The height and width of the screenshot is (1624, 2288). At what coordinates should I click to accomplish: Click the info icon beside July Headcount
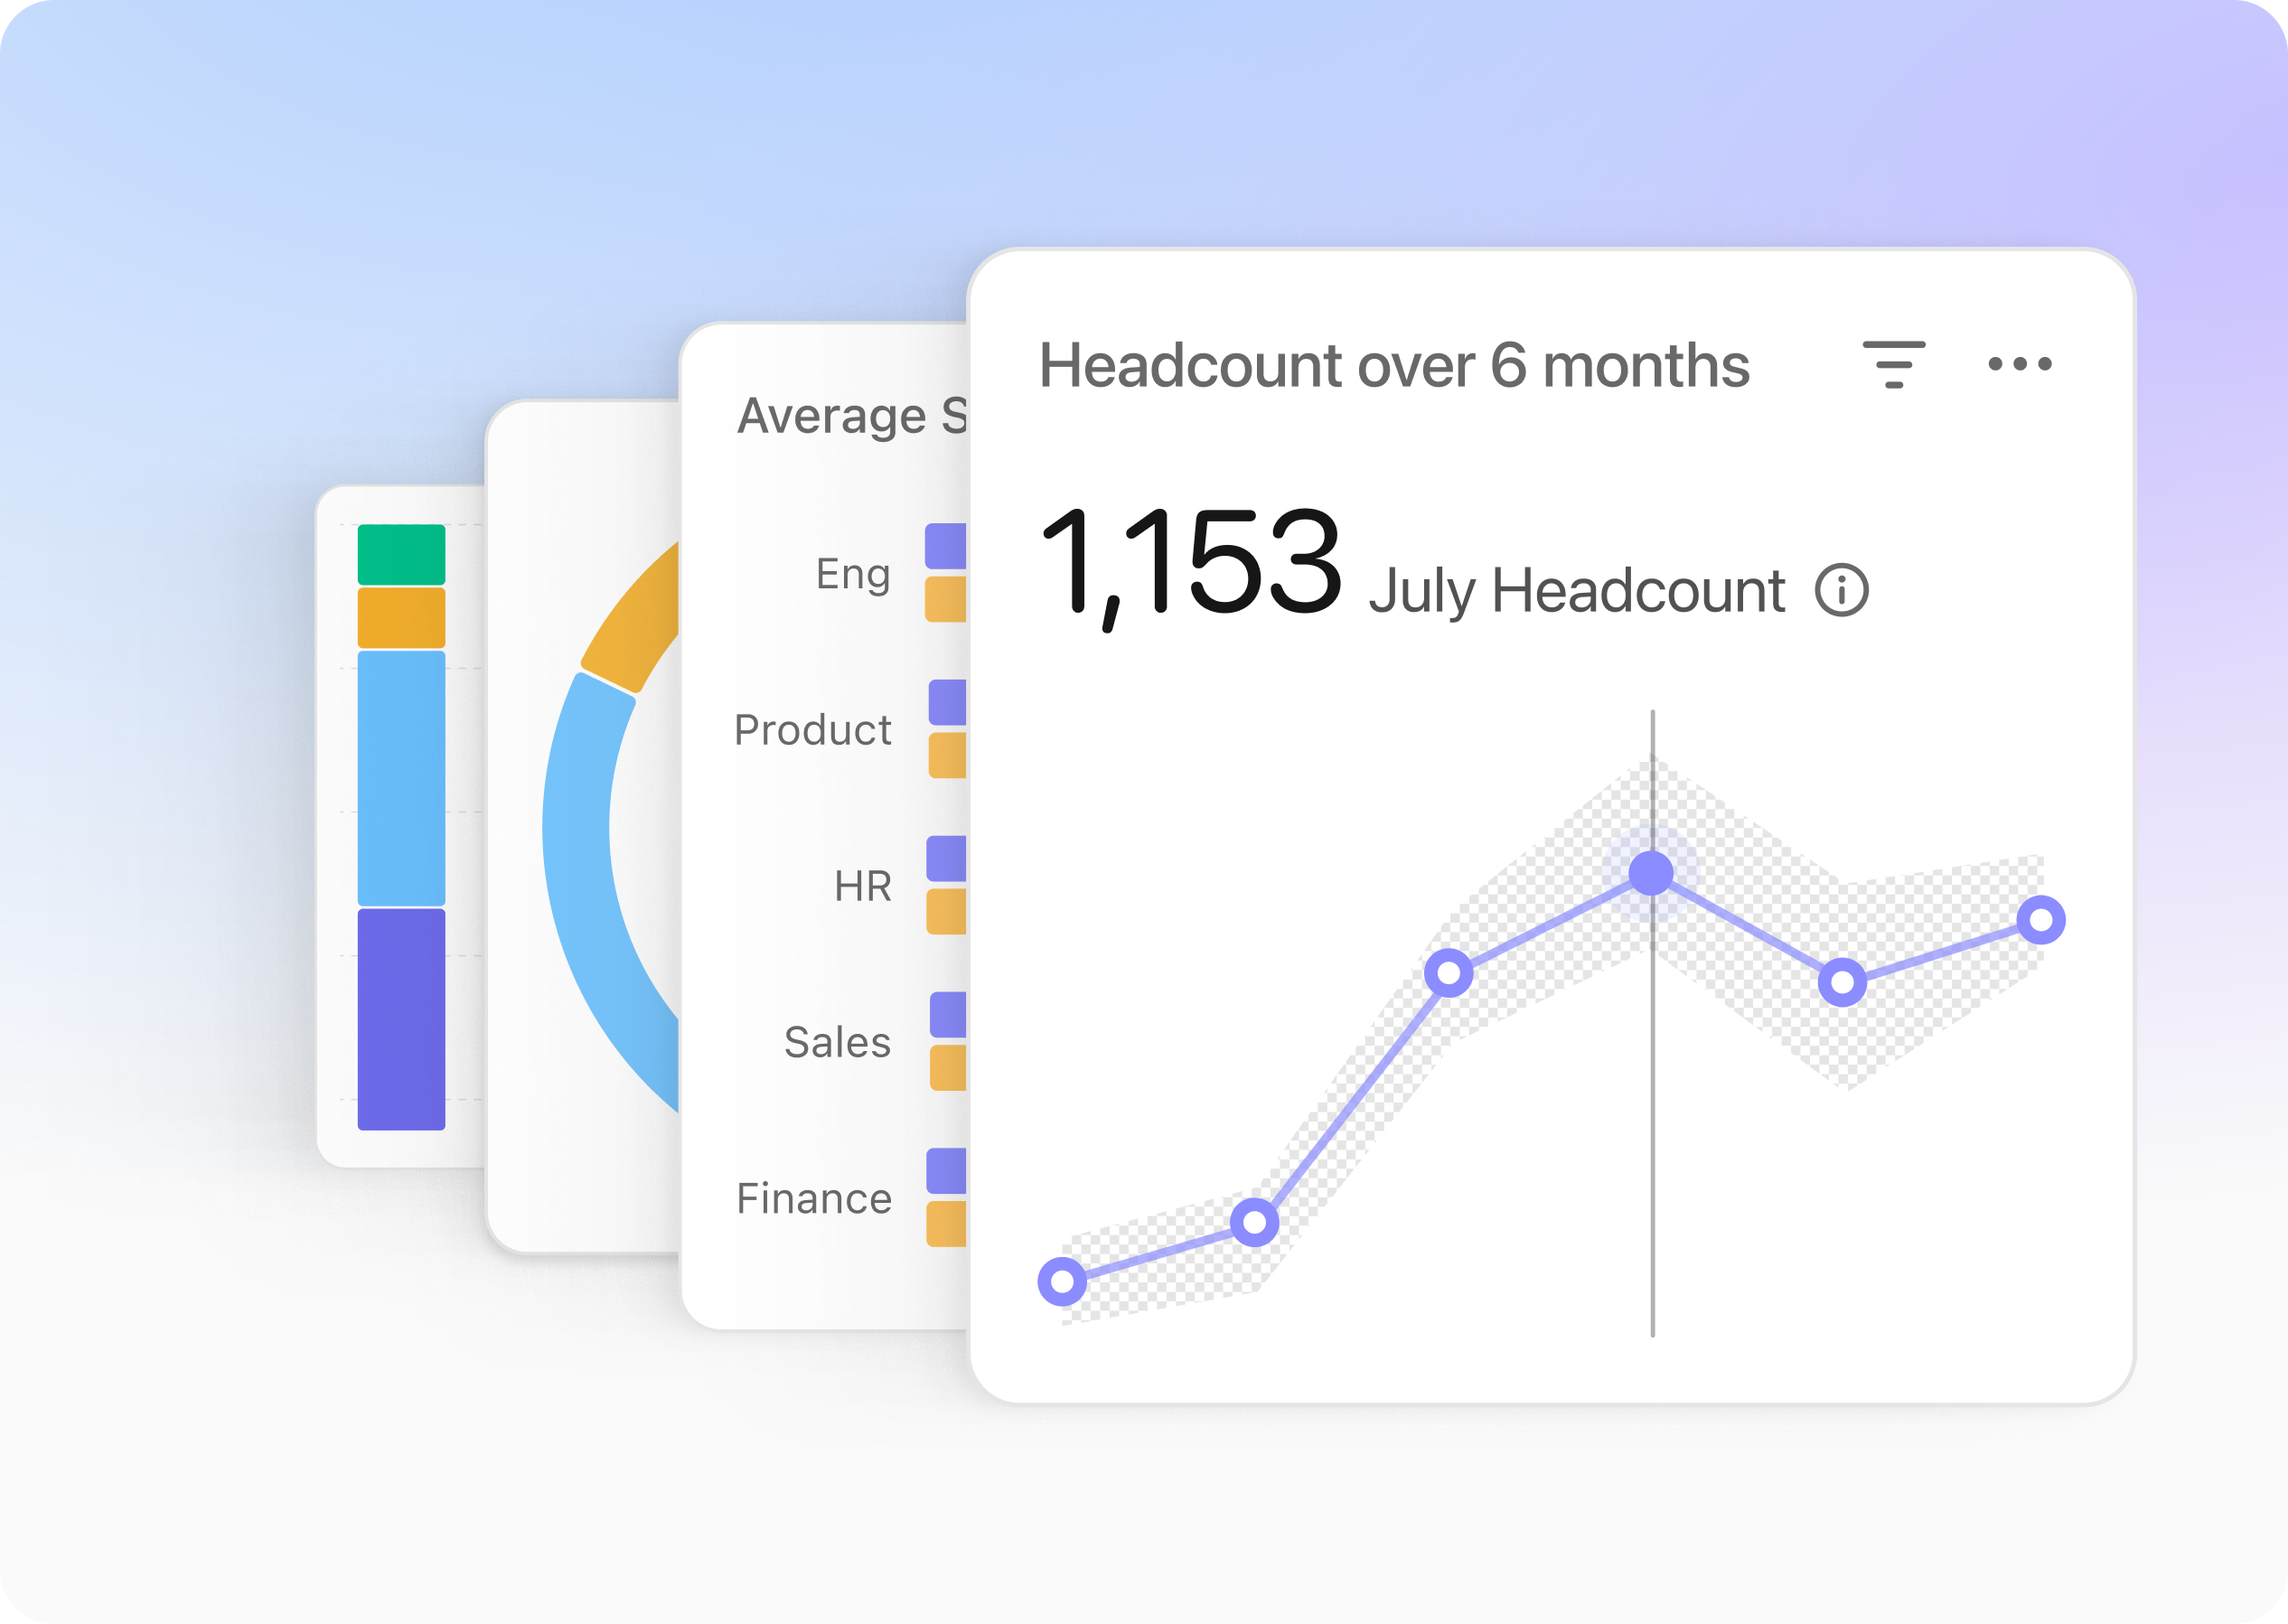click(1841, 590)
